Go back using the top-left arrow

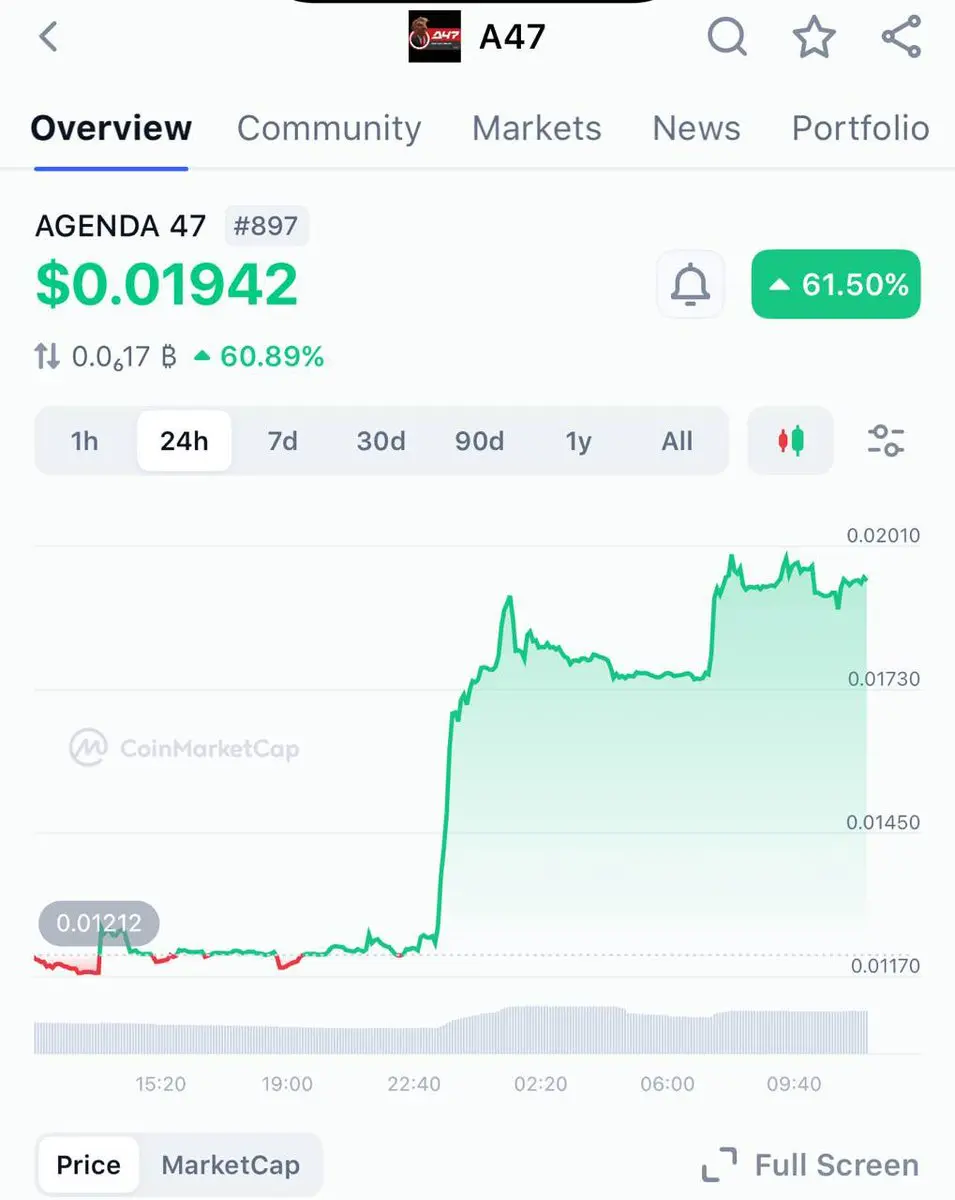pos(48,38)
